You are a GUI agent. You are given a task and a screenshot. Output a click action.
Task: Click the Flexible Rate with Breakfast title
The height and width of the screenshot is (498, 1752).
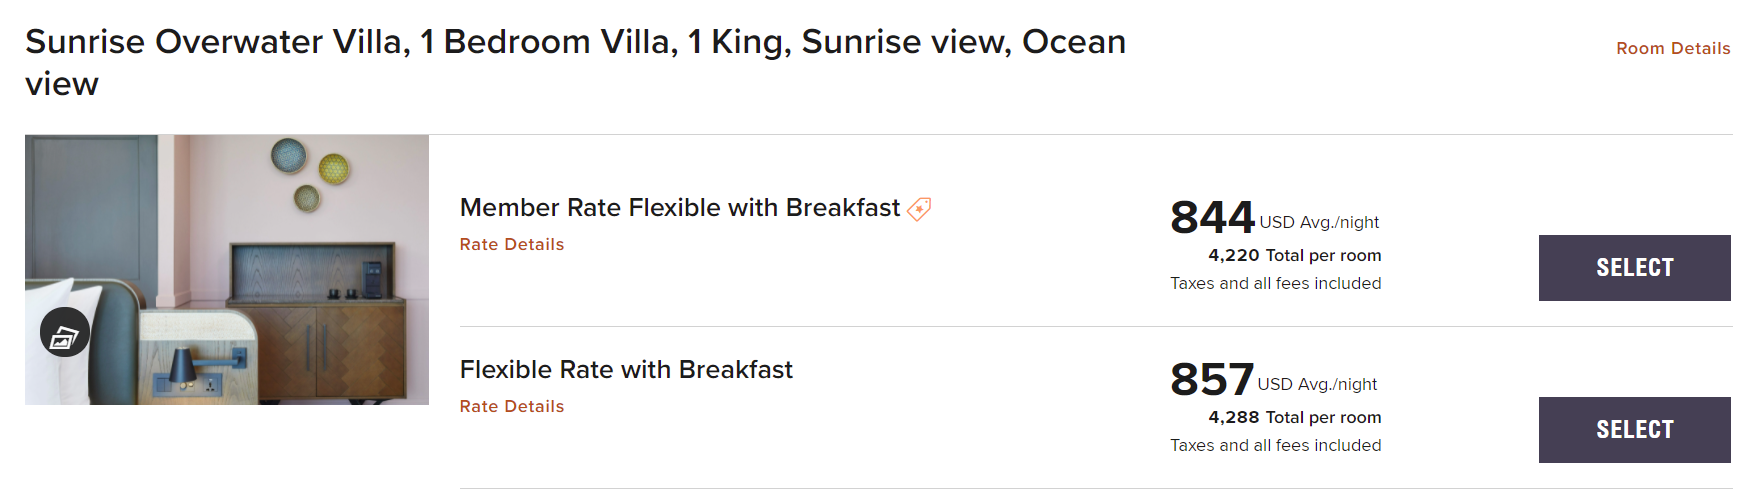tap(626, 370)
